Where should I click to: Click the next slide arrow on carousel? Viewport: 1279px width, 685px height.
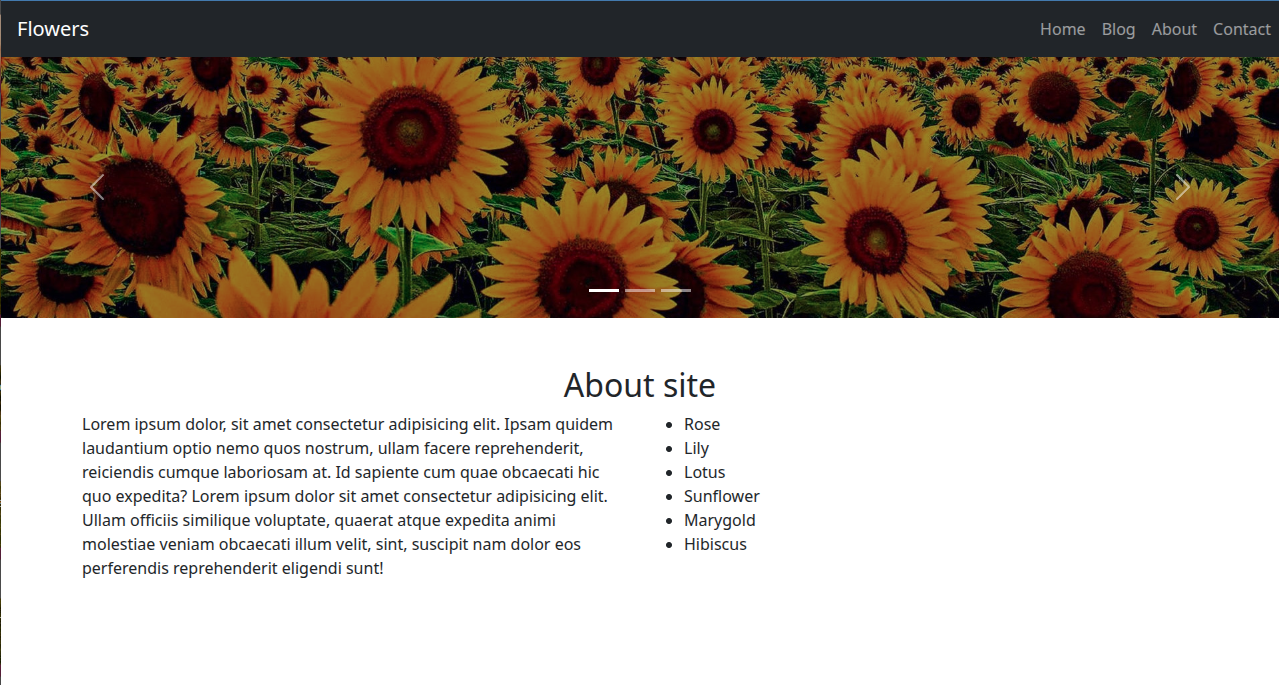point(1182,188)
